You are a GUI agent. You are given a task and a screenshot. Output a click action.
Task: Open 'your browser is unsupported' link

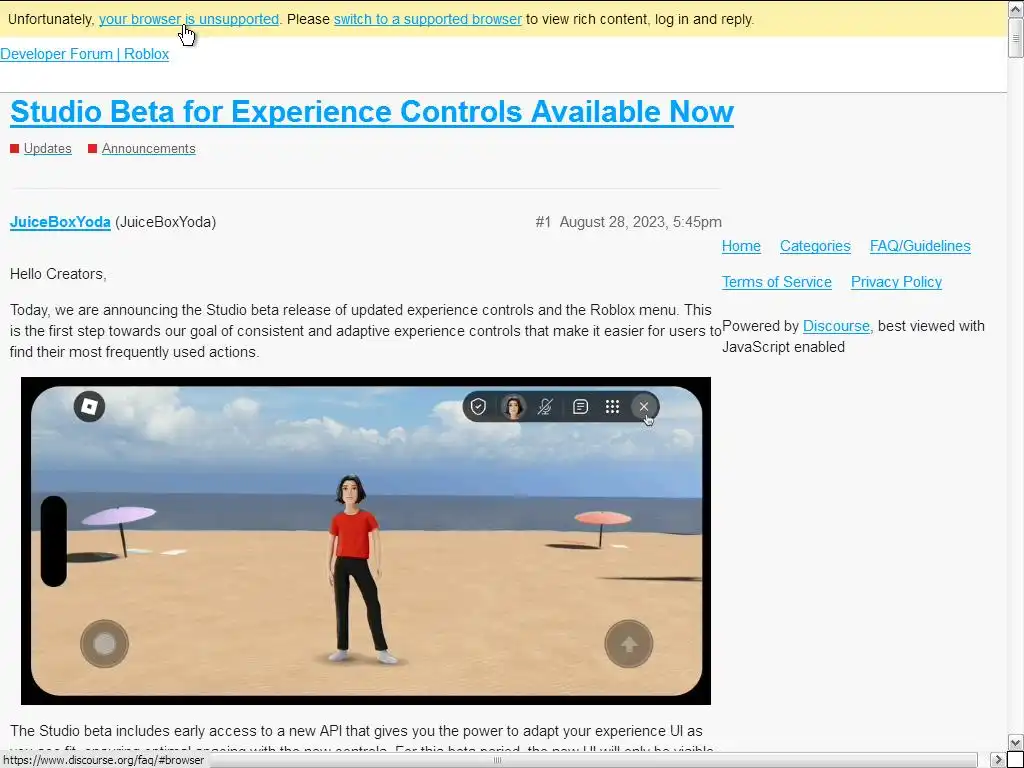189,19
